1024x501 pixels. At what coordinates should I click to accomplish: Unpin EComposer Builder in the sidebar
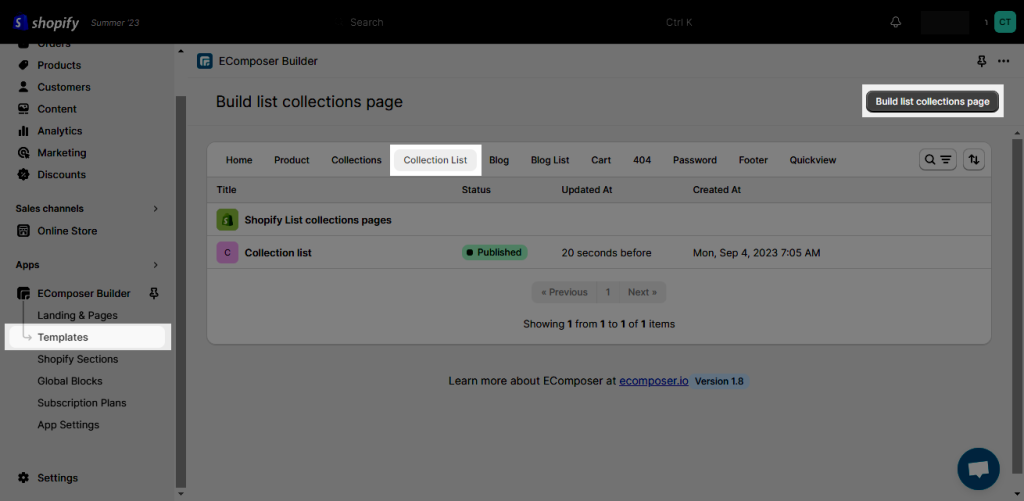coord(154,293)
